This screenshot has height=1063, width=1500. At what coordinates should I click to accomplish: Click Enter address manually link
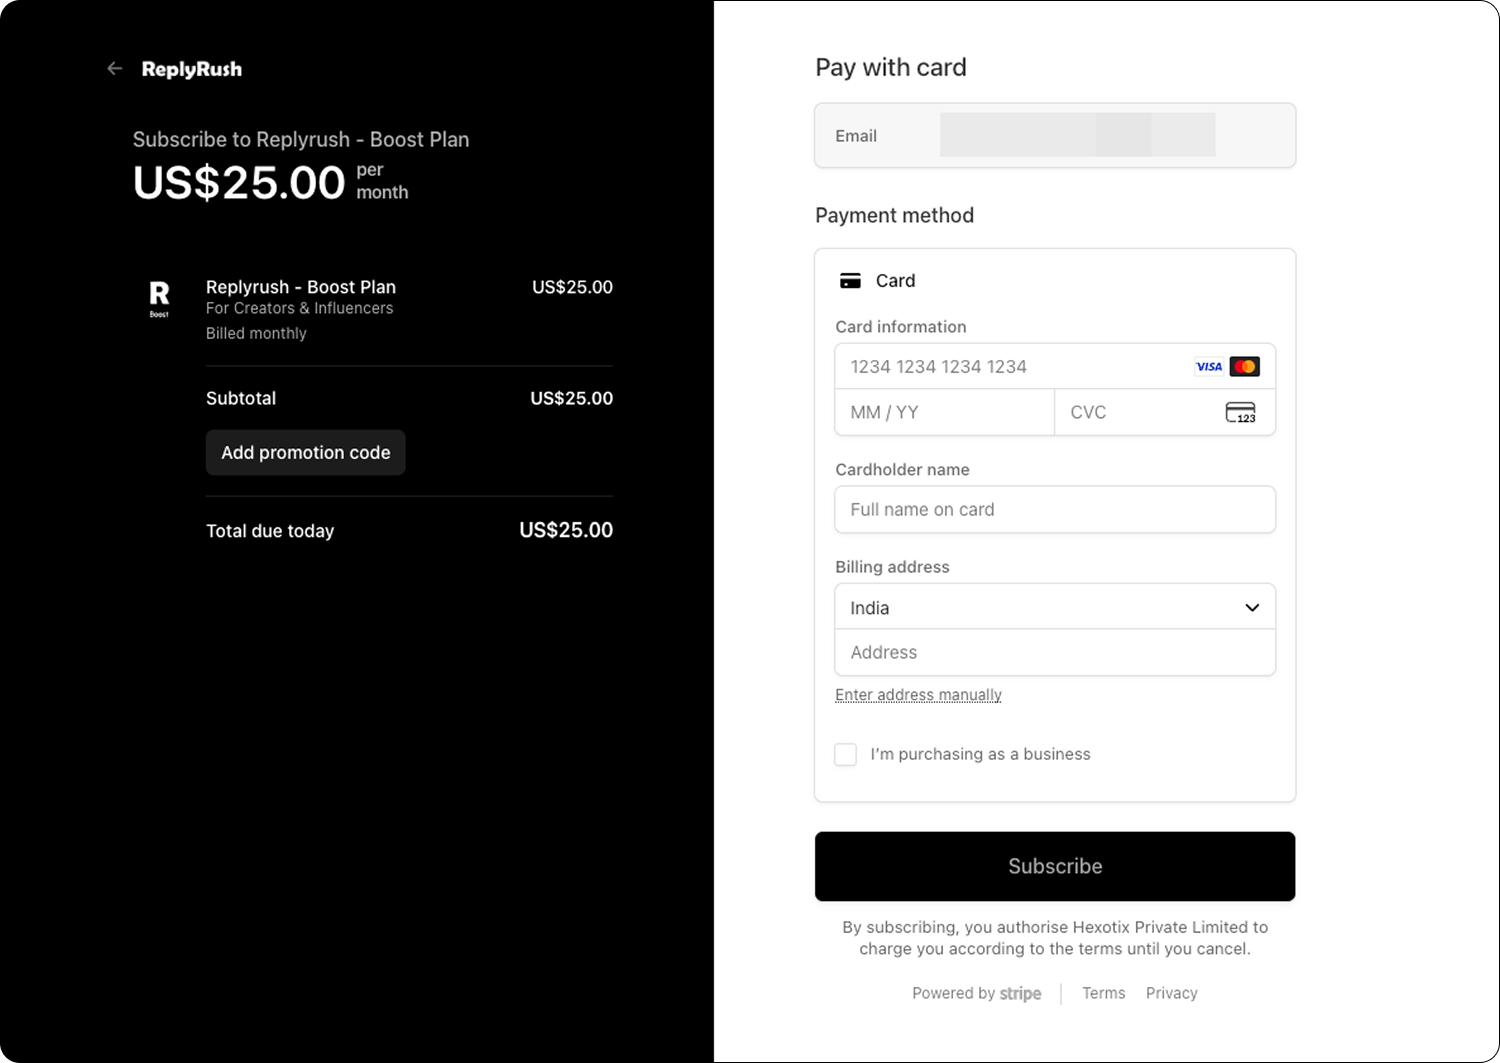[918, 695]
